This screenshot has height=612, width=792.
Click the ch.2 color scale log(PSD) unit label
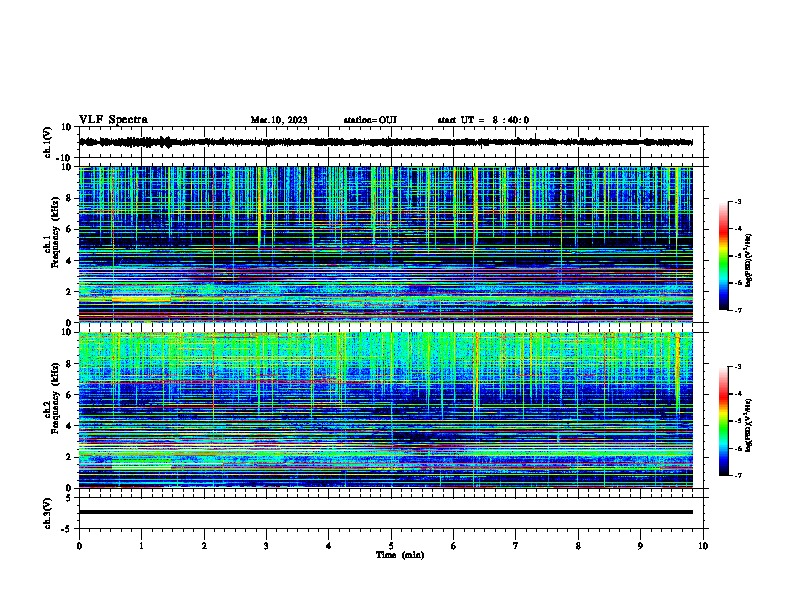[750, 425]
